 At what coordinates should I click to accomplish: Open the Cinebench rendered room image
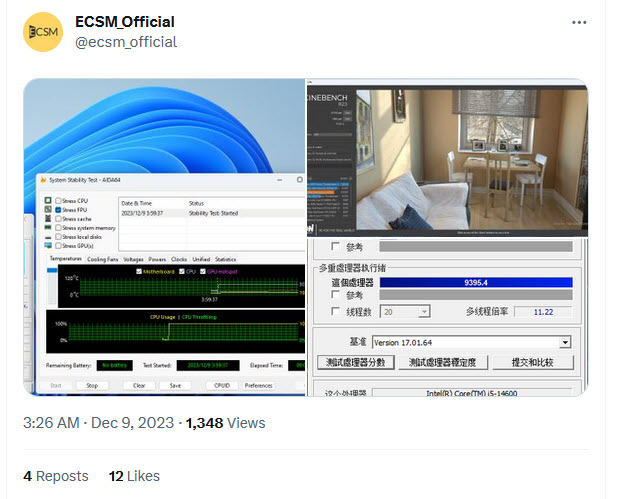point(471,160)
